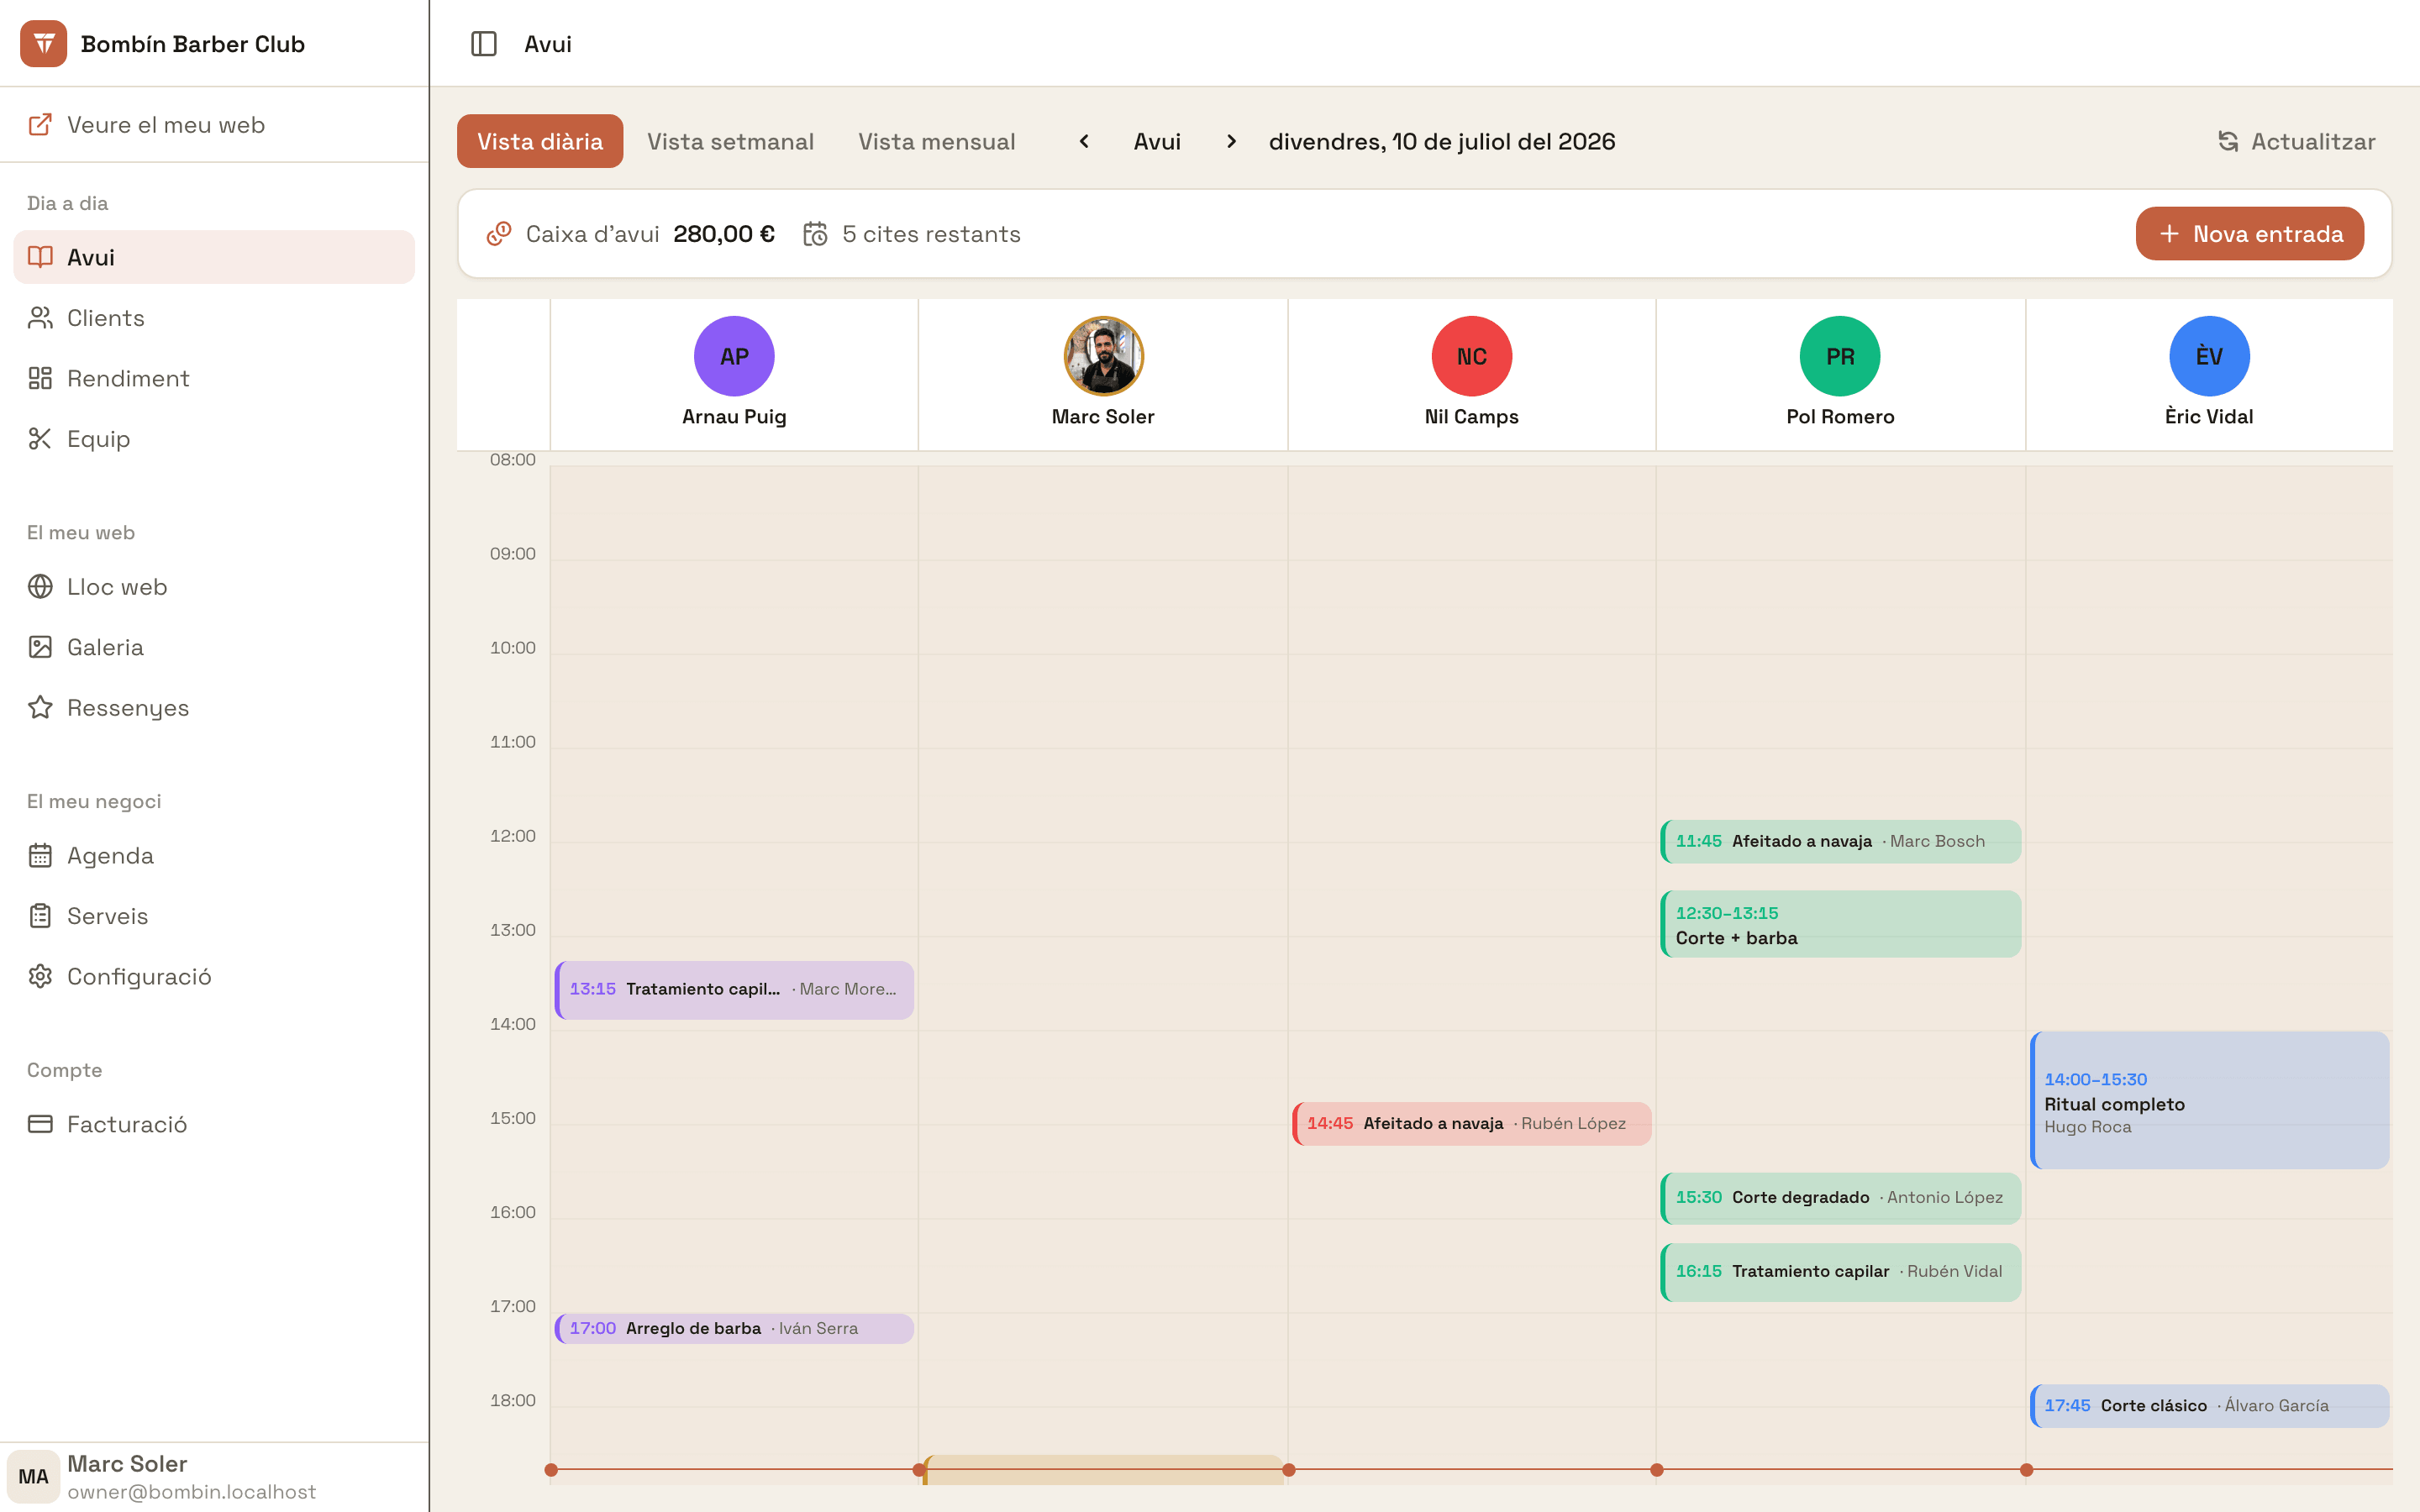Go to previous day chevron
Screen dimensions: 2420x1512
[1084, 142]
